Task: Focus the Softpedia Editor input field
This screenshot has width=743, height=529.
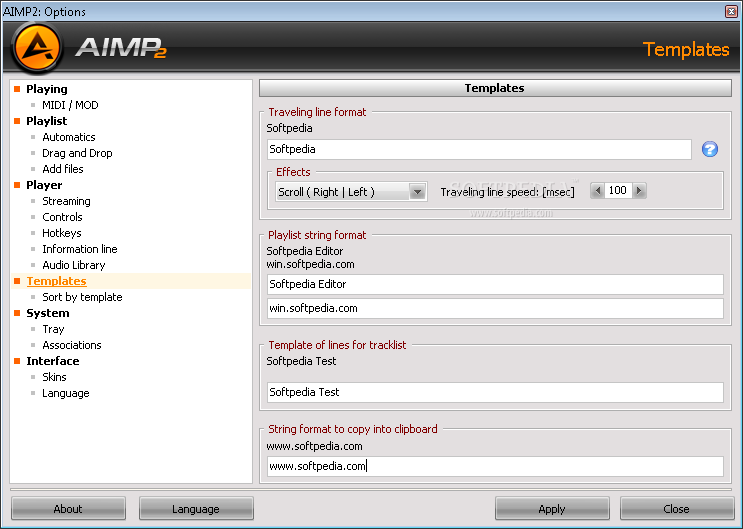Action: (x=495, y=284)
